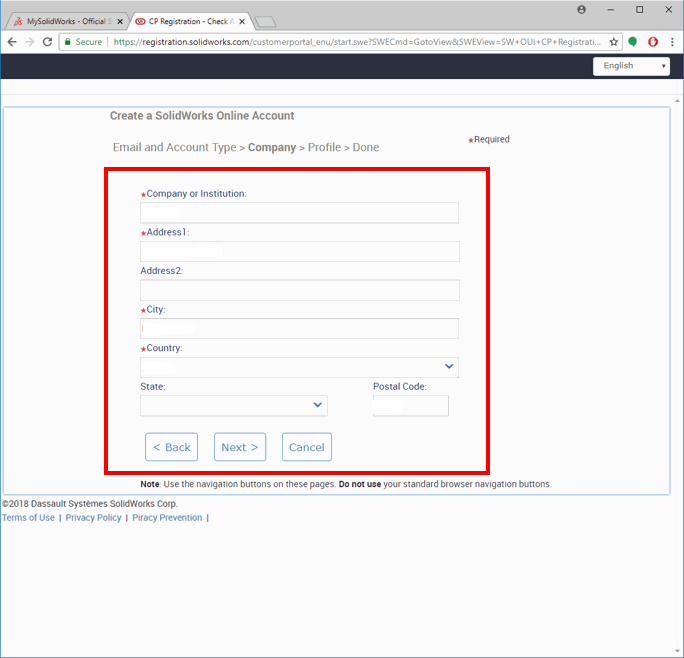Click the Company or Institution field

(x=299, y=213)
